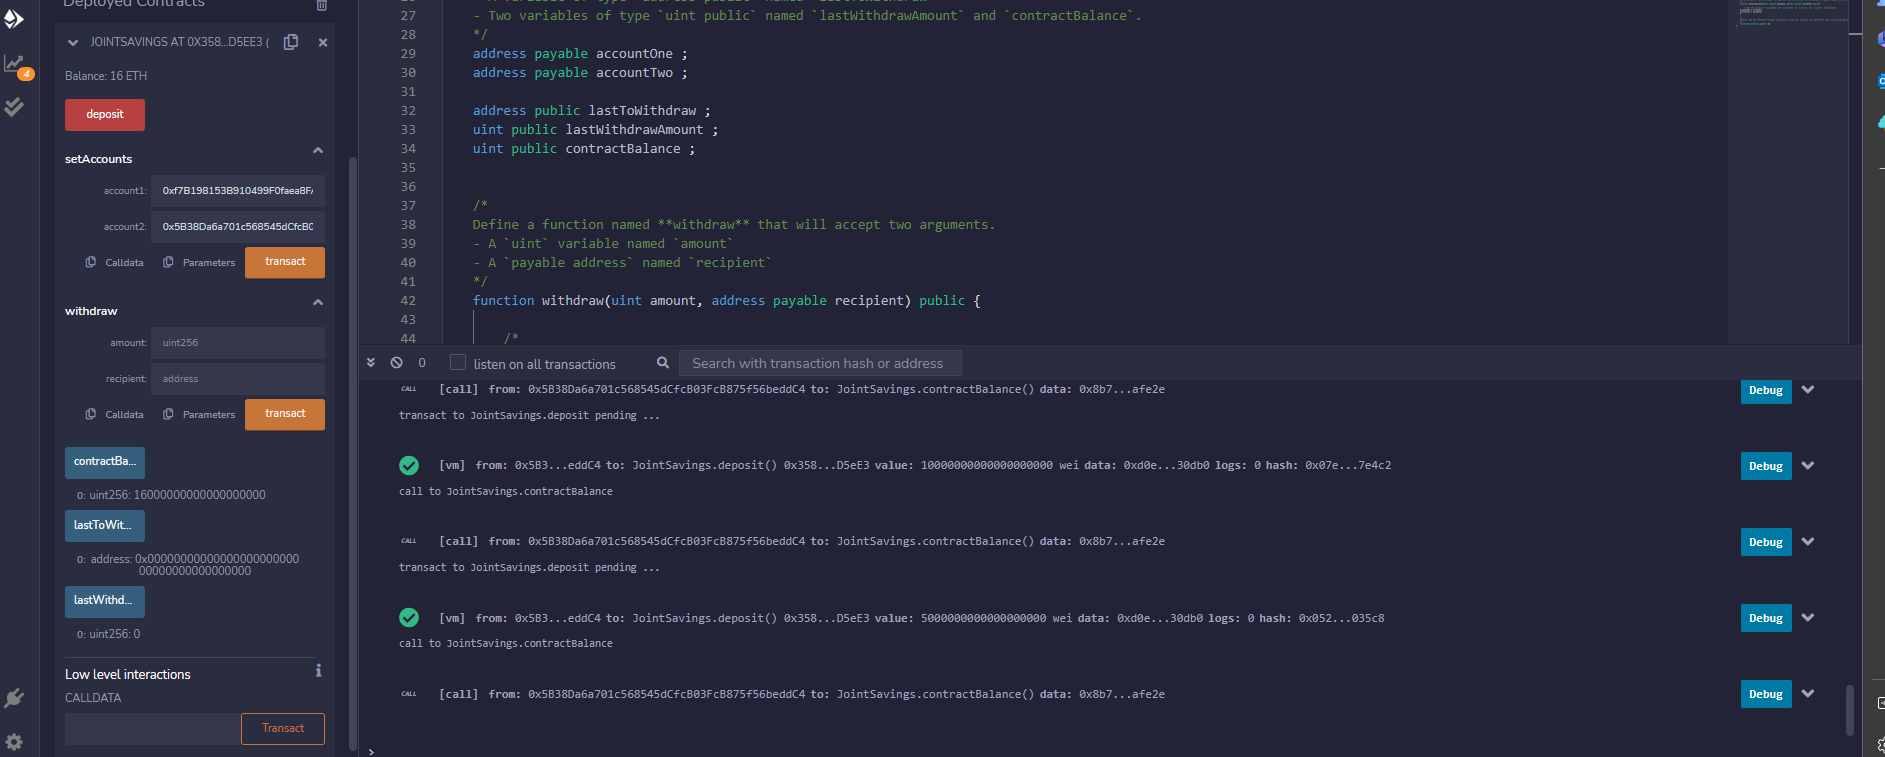Call the lastToWithdraw getter button

[x=105, y=527]
